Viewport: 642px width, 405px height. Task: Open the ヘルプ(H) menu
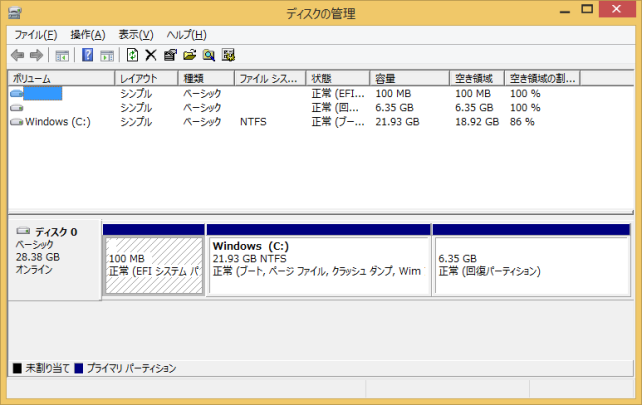[x=186, y=35]
